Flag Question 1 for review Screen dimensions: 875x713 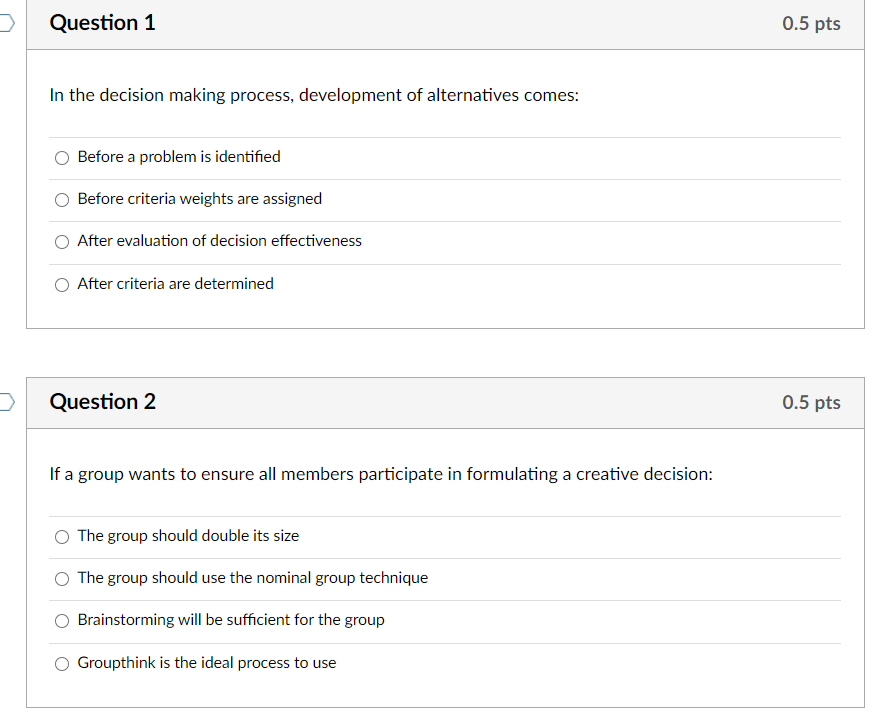click(4, 22)
